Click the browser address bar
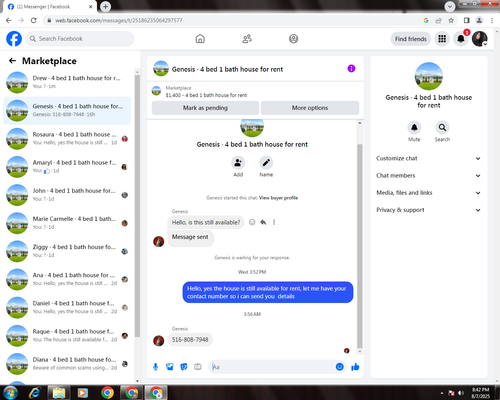The width and height of the screenshot is (500, 400). (233, 20)
